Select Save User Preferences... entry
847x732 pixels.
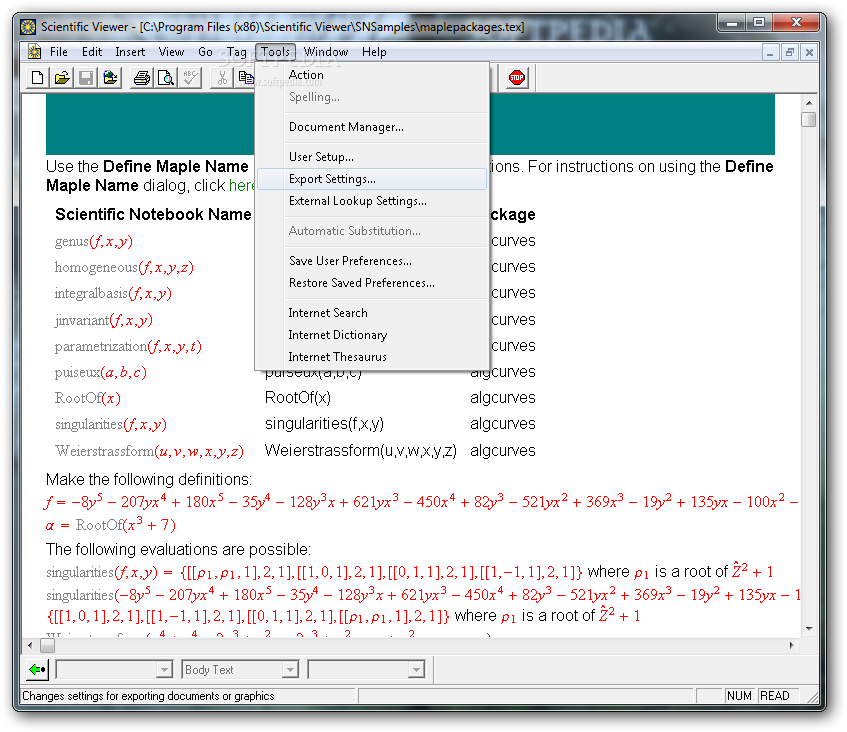point(372,261)
